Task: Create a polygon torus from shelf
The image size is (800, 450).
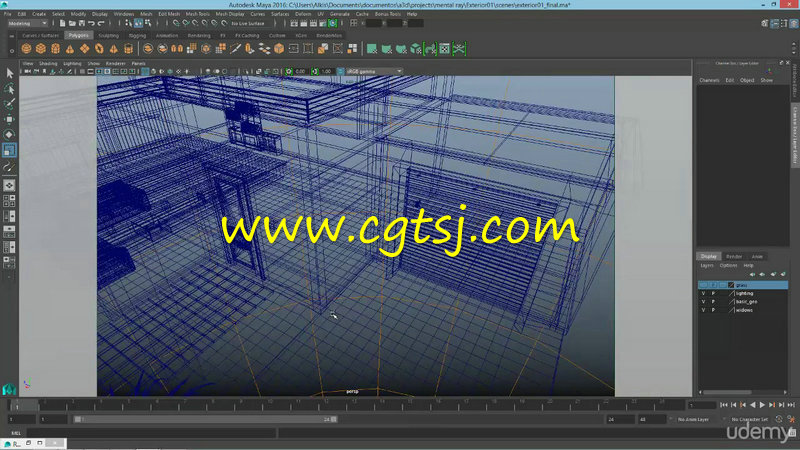Action: tap(99, 49)
